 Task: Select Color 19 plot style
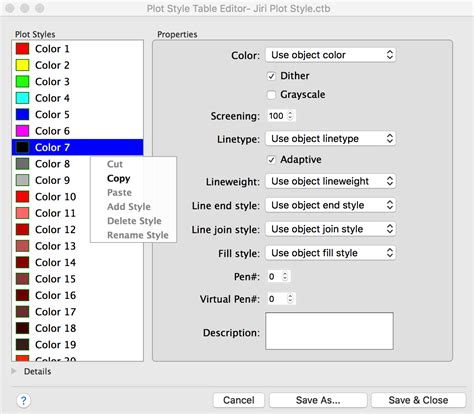pos(77,345)
